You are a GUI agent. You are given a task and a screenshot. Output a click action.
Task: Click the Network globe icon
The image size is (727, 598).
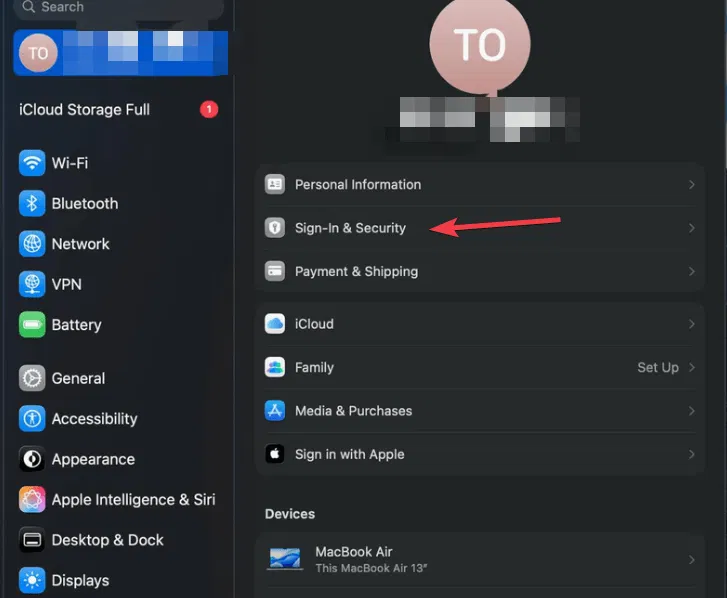click(x=32, y=244)
